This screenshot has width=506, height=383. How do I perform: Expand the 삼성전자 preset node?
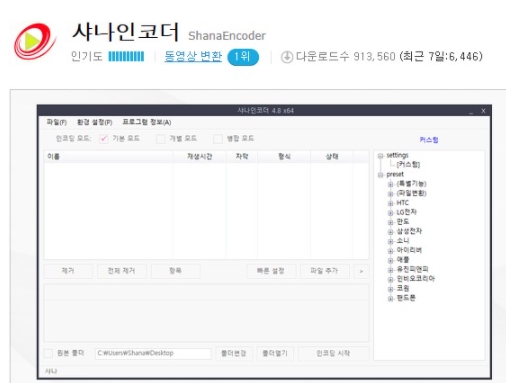(390, 232)
